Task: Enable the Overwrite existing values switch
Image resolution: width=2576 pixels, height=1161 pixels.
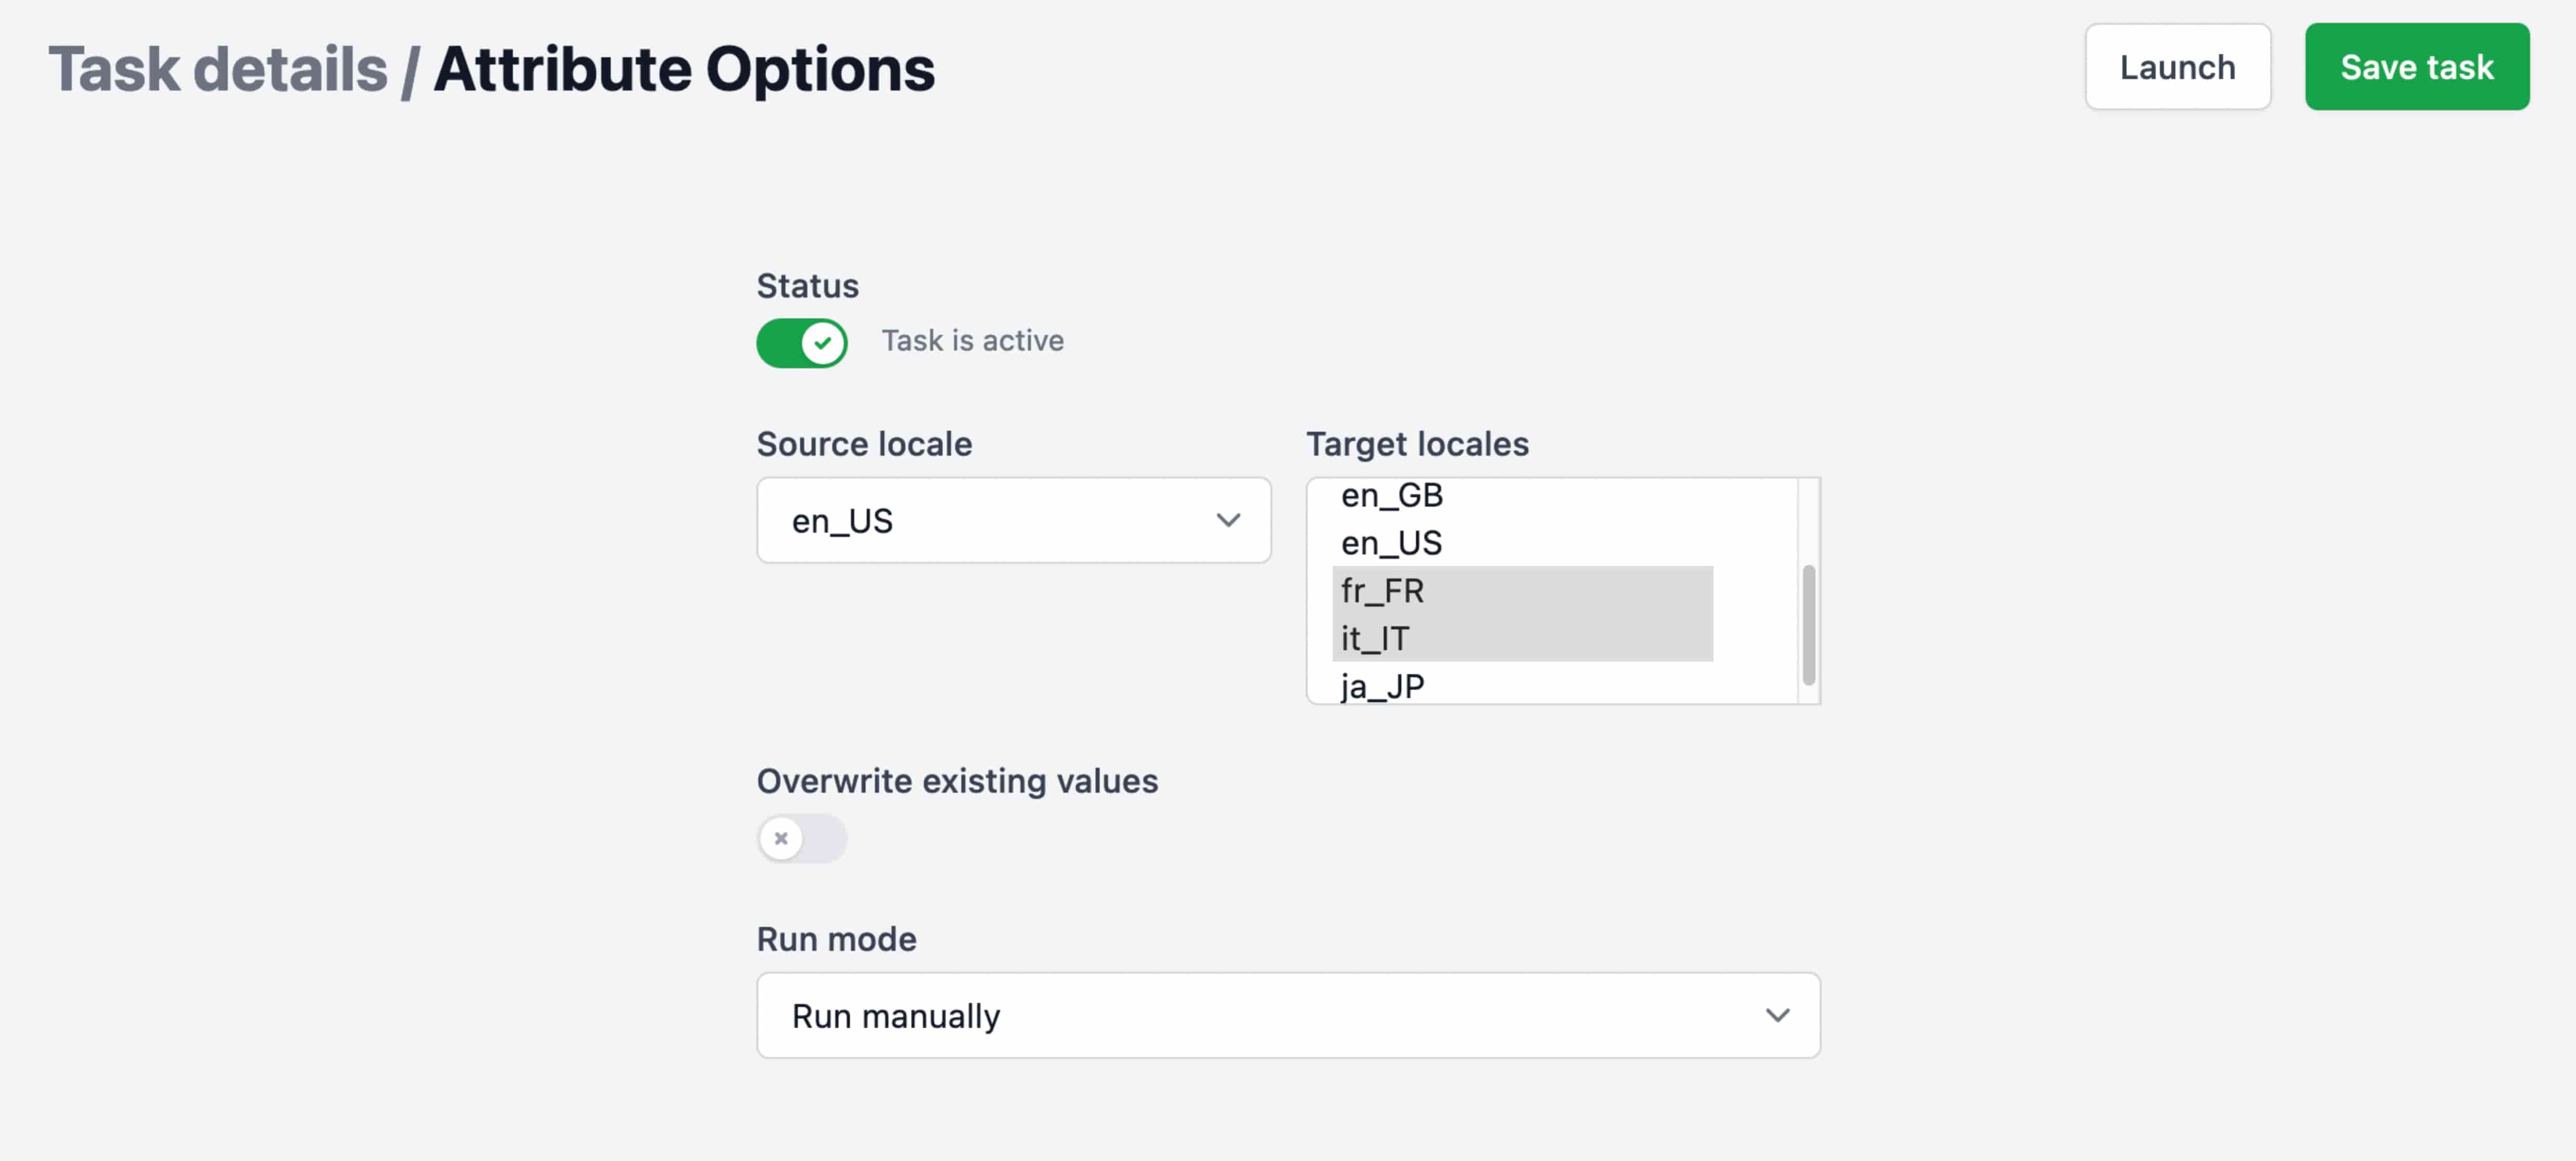Action: (801, 838)
